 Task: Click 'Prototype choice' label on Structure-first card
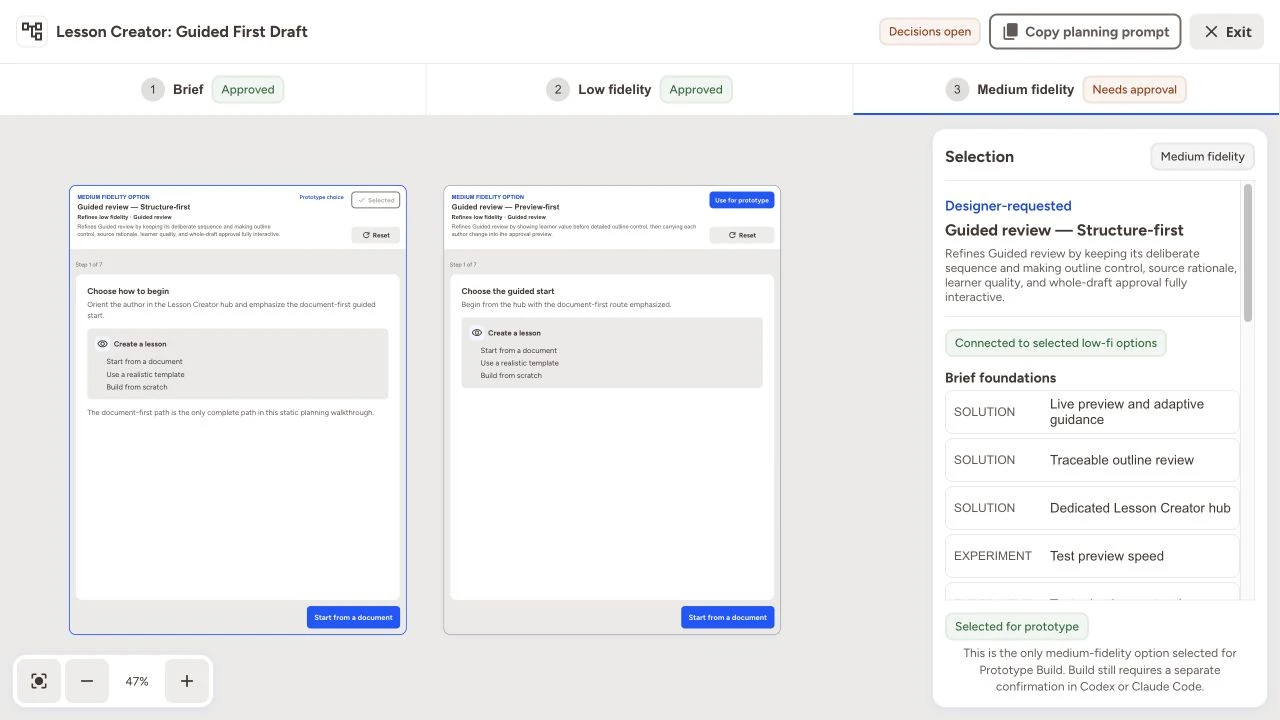[322, 197]
